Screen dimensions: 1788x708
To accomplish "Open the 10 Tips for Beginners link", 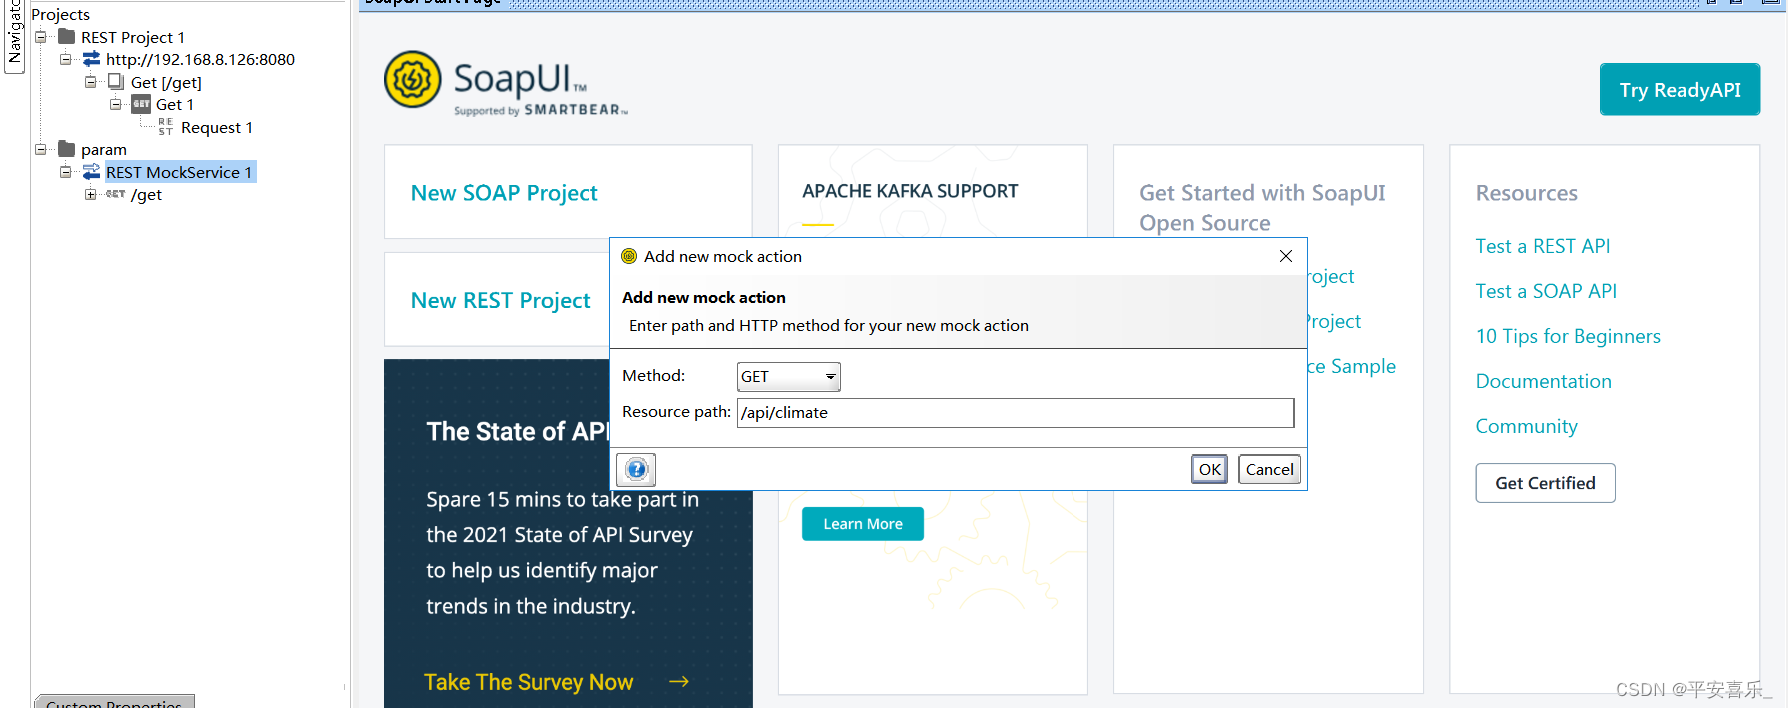I will [1568, 336].
